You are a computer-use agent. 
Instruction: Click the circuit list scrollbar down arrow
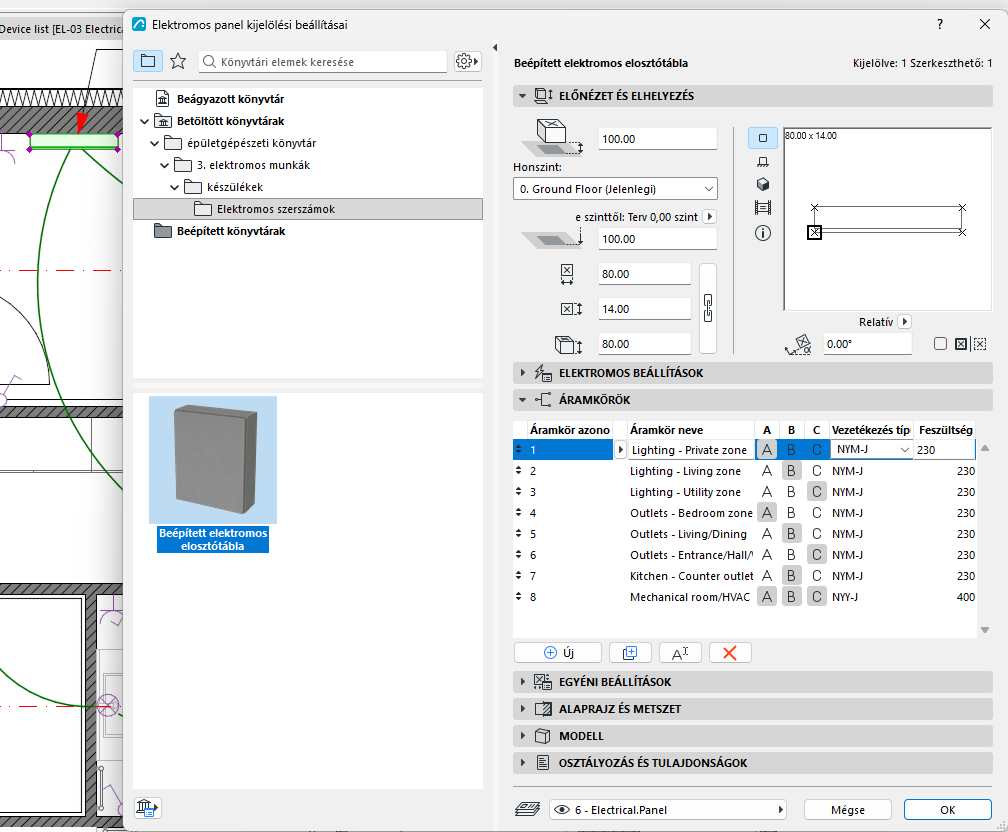(x=985, y=630)
